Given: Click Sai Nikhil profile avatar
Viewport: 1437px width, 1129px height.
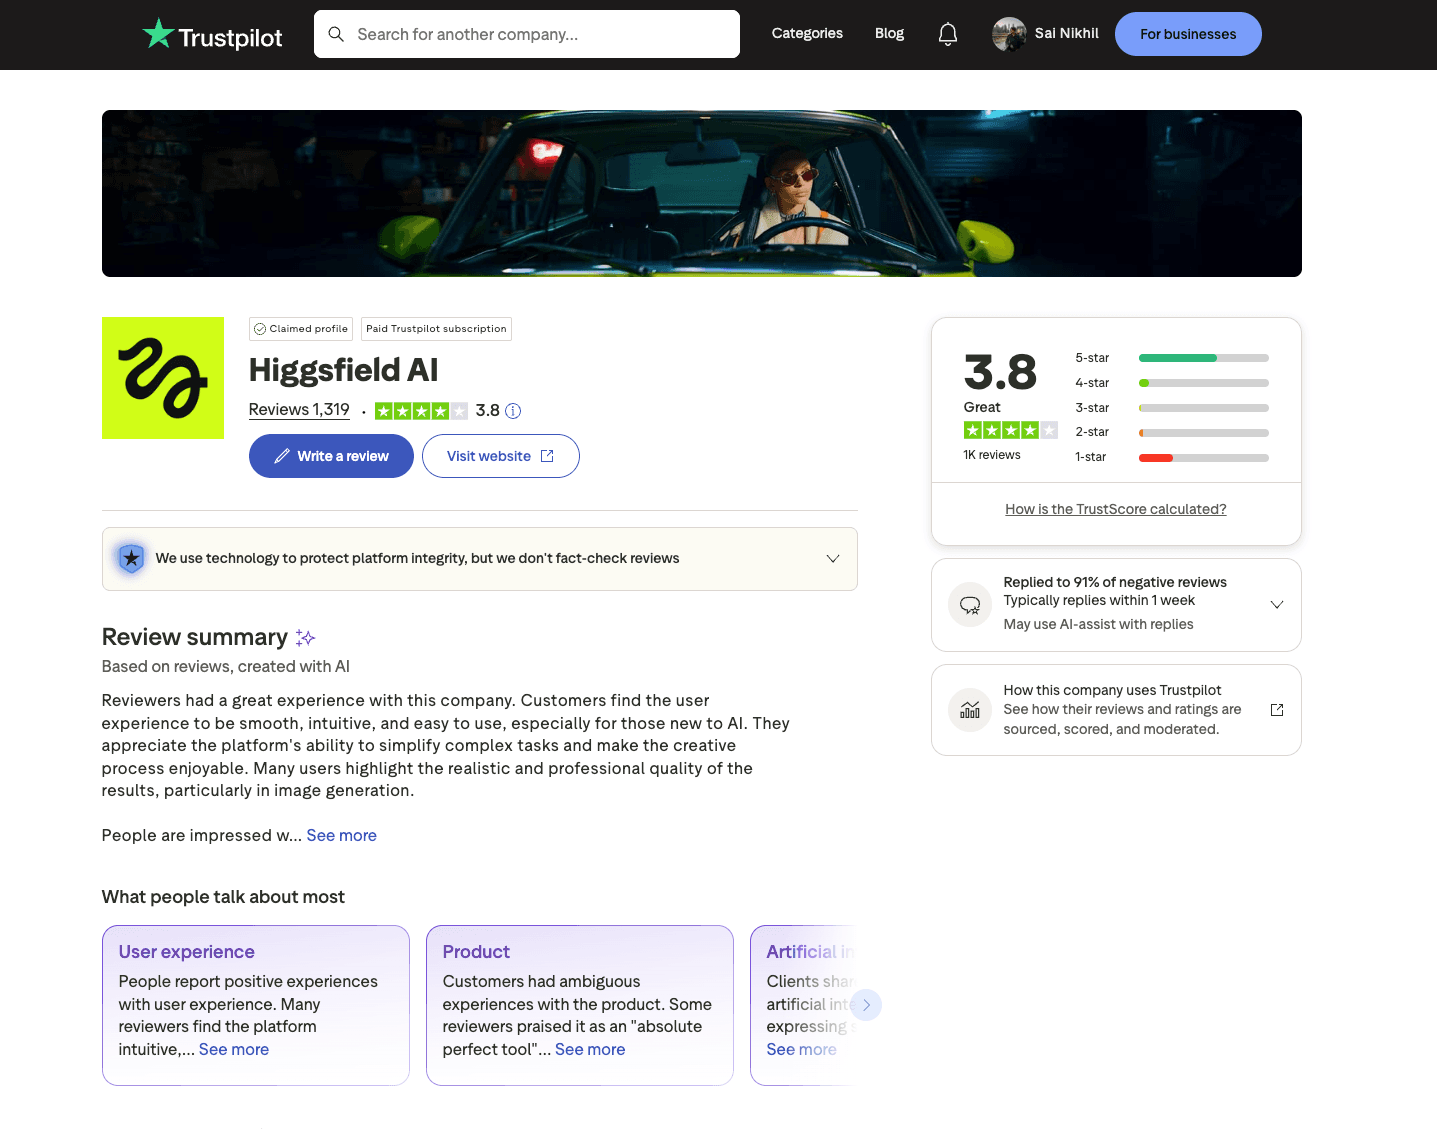Looking at the screenshot, I should point(1009,34).
